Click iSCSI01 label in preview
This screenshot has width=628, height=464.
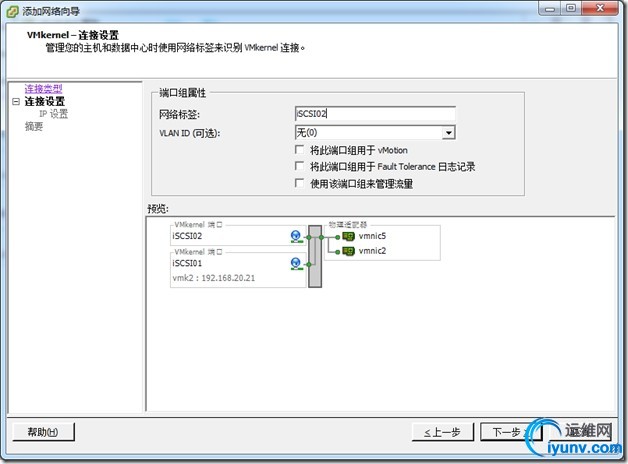click(187, 263)
